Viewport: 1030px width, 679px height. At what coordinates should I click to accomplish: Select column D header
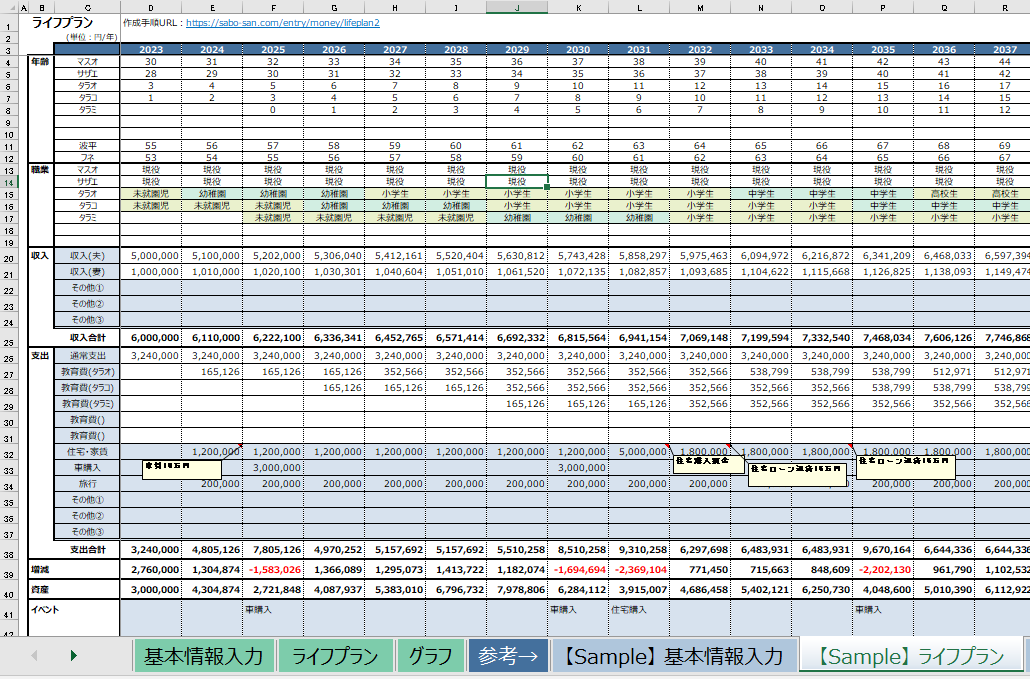(151, 8)
